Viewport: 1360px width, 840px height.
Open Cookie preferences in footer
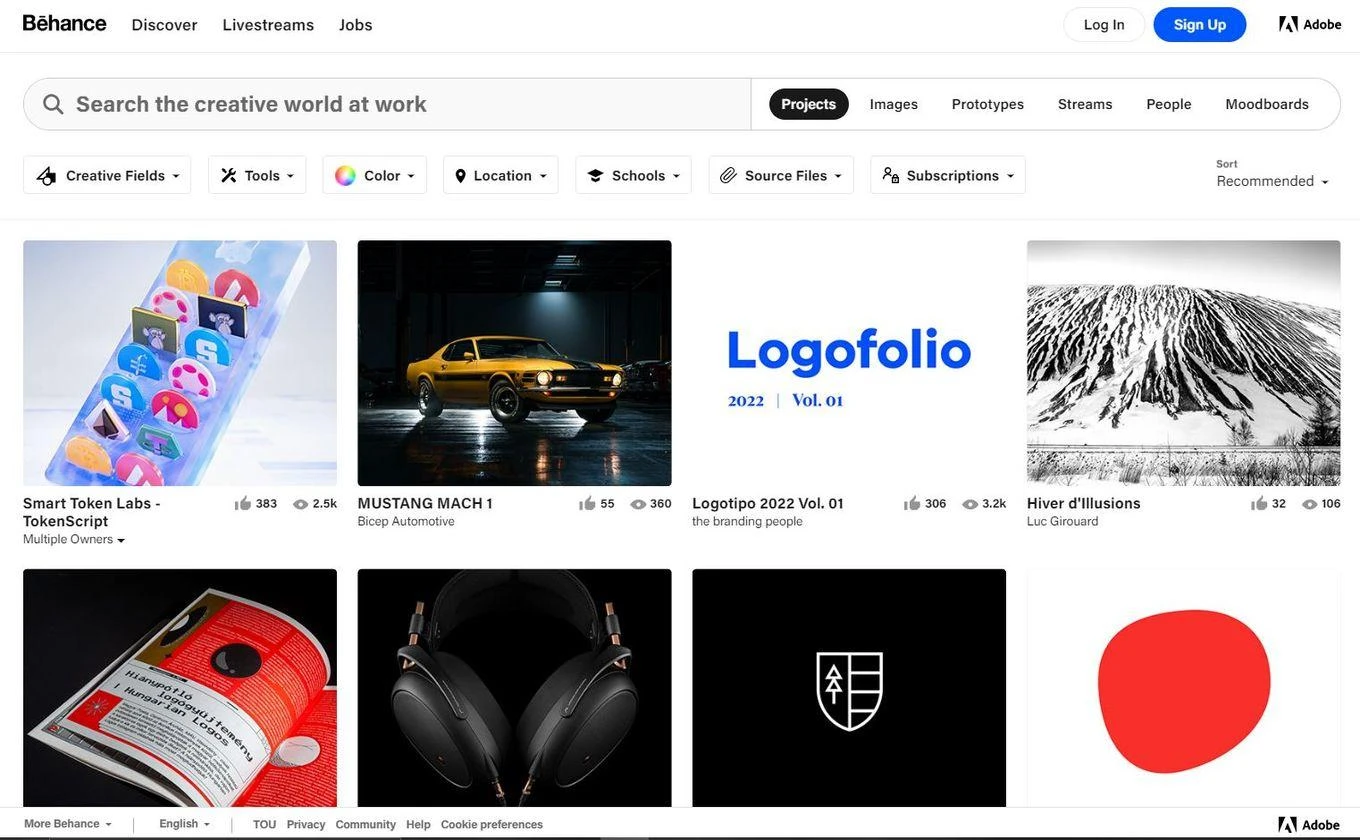[492, 825]
